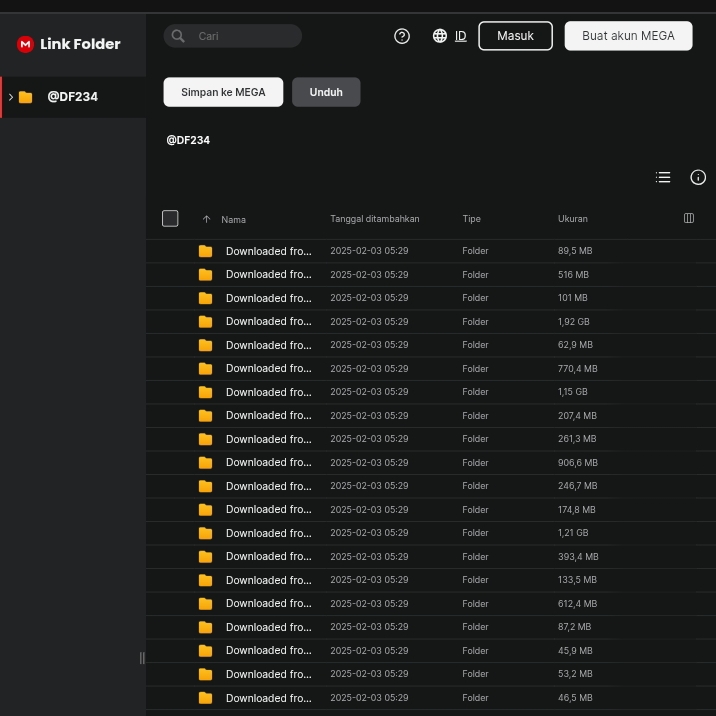Expand the @DF234 folder tree chevron

(x=11, y=97)
